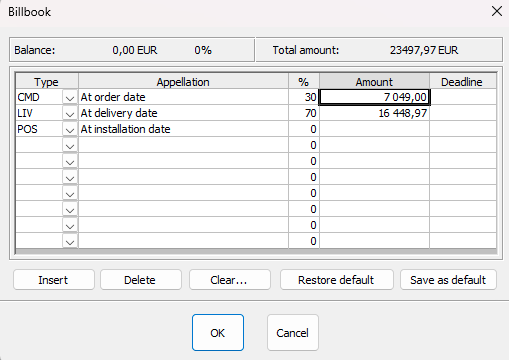Select the 70 percent cell
This screenshot has width=509, height=360.
point(304,113)
